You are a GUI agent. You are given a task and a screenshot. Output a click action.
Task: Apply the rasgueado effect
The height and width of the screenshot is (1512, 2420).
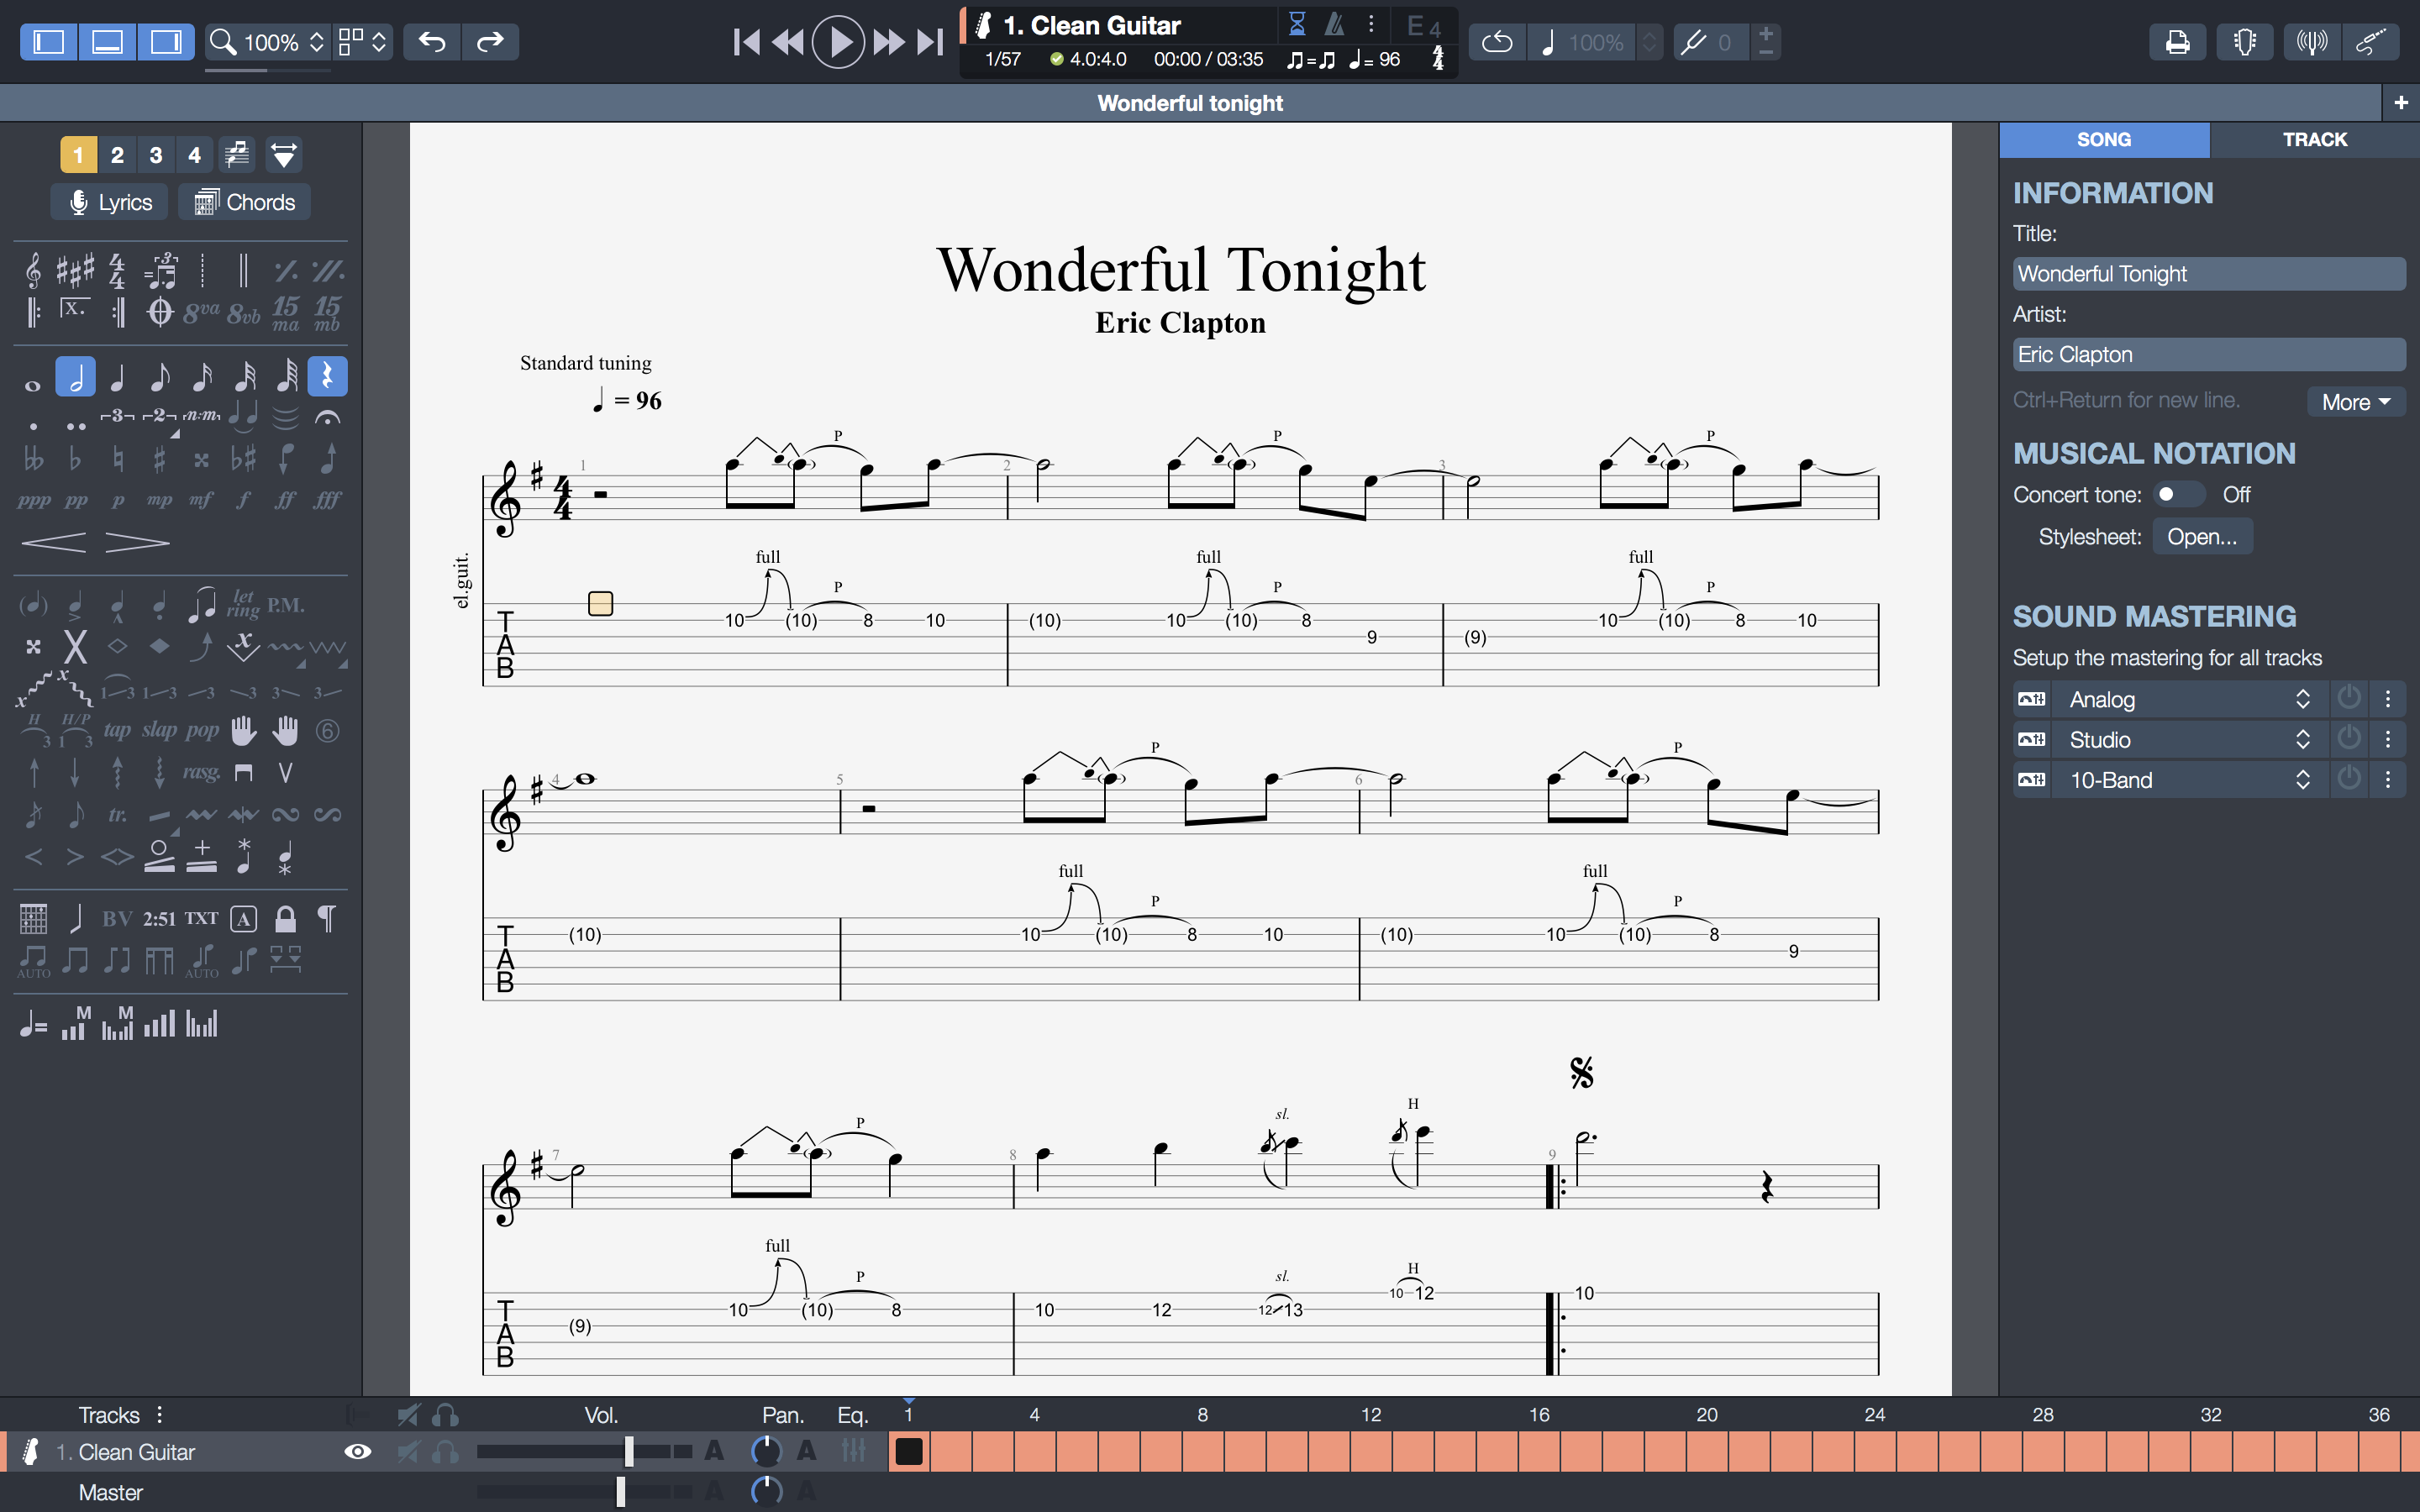[201, 772]
